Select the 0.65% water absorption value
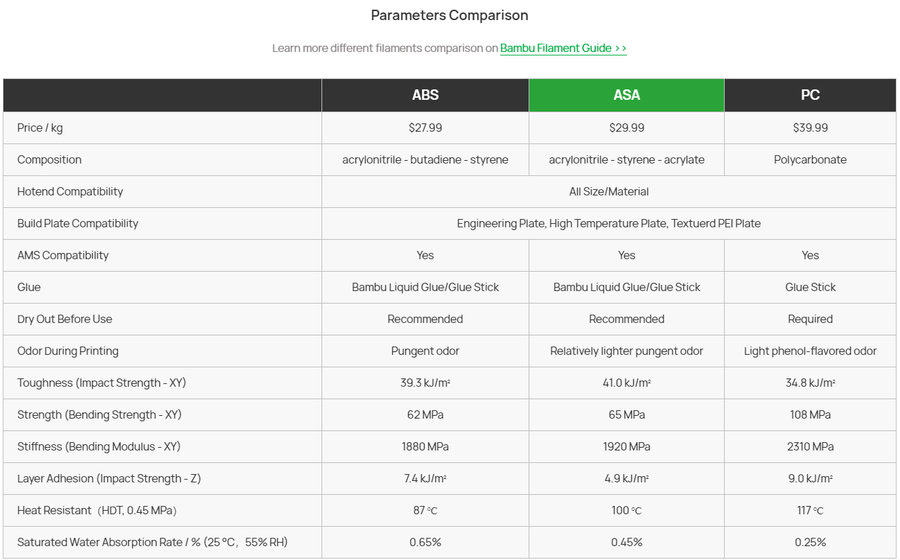The height and width of the screenshot is (560, 900). click(x=425, y=542)
